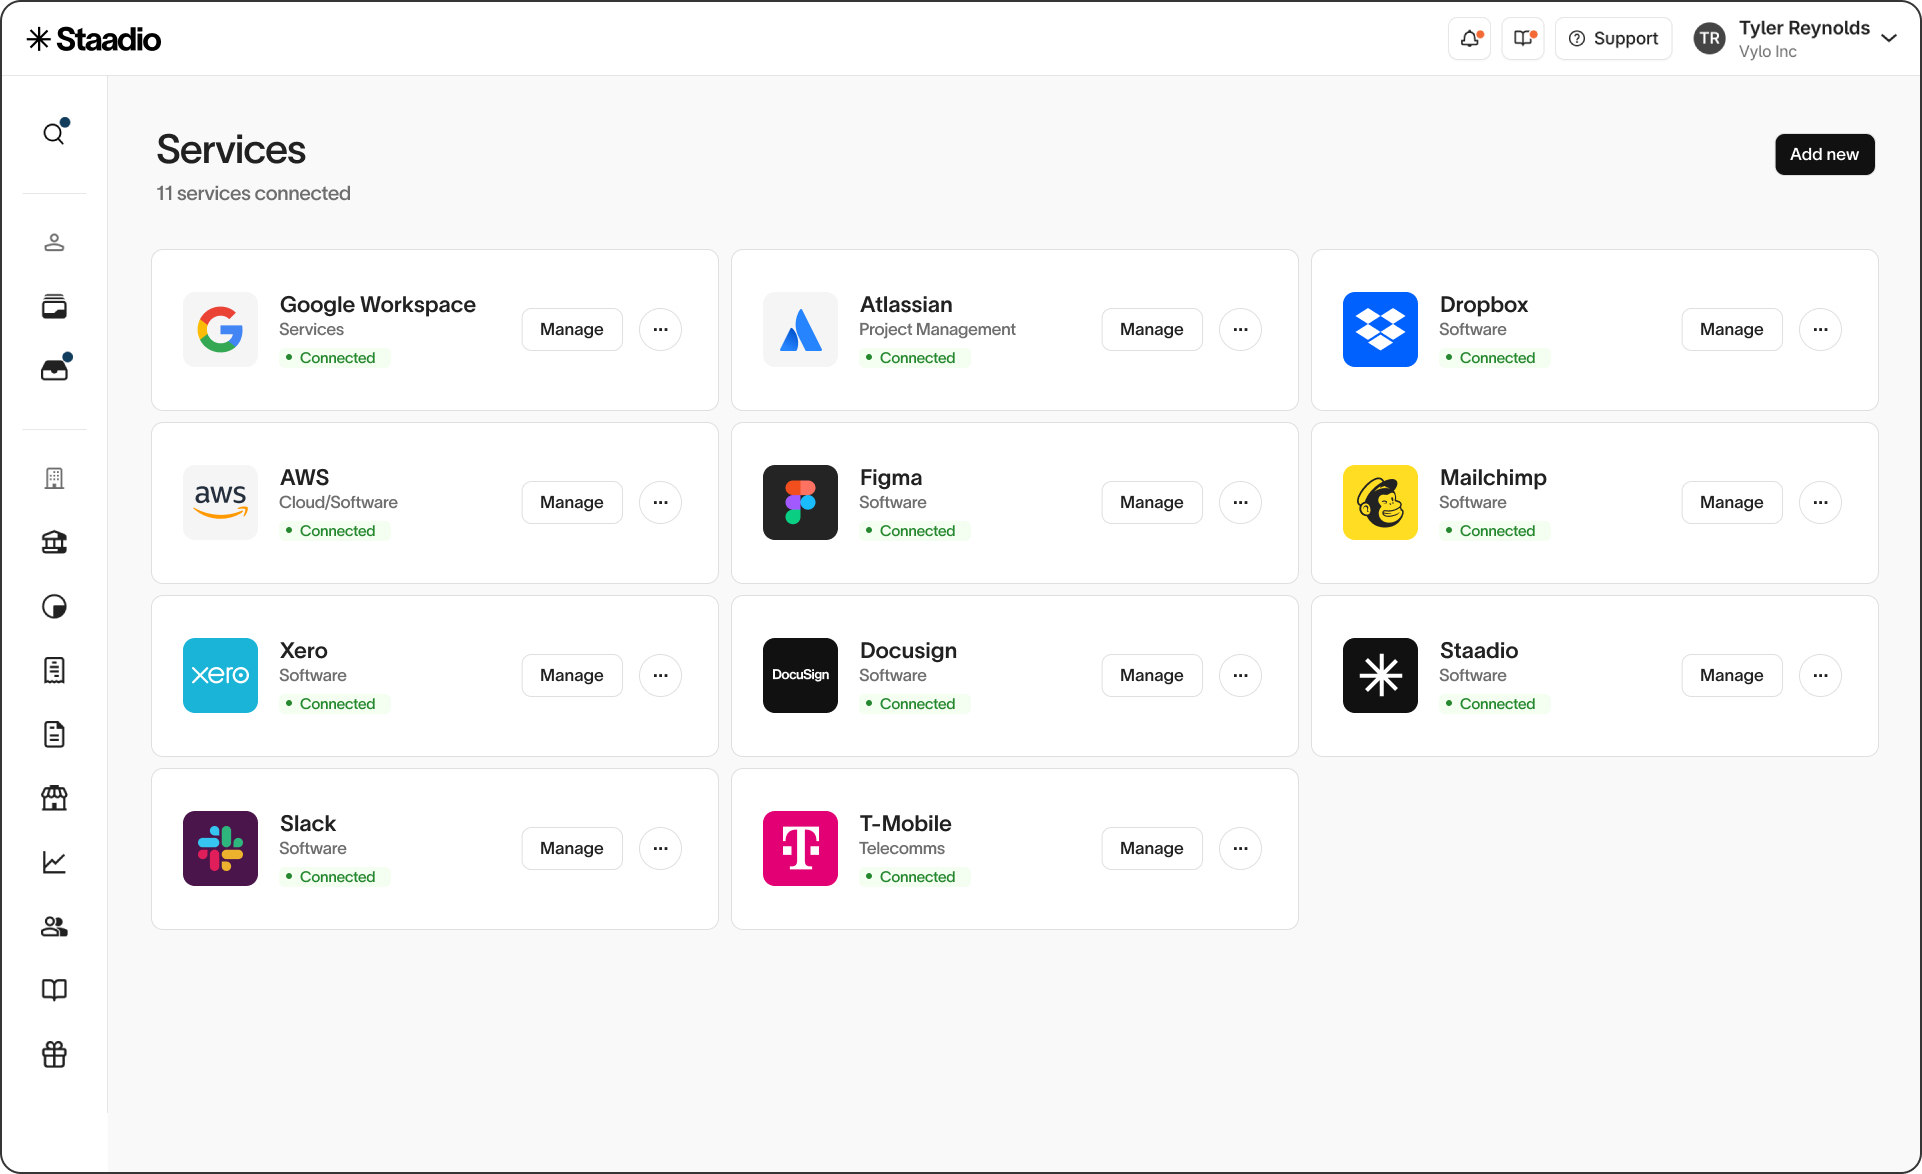1922x1174 pixels.
Task: Open more options for Figma
Action: 1240,503
